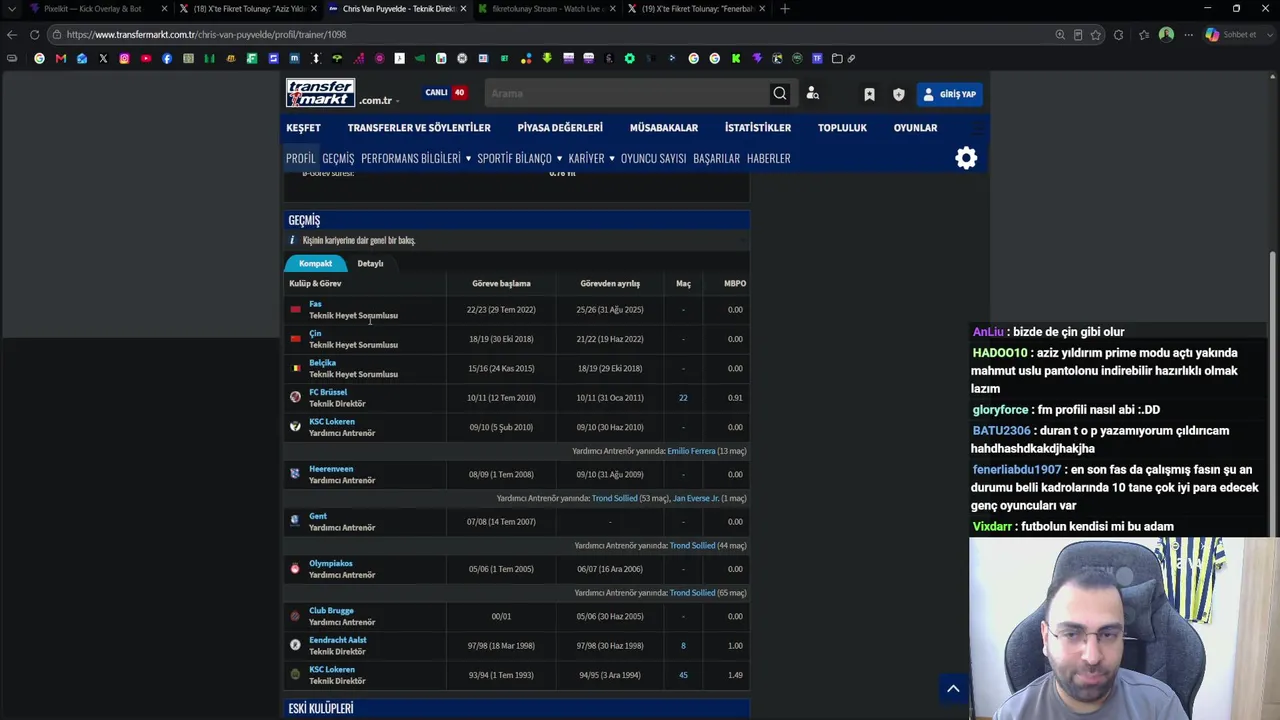Open the Heerenveen club link

[331, 469]
